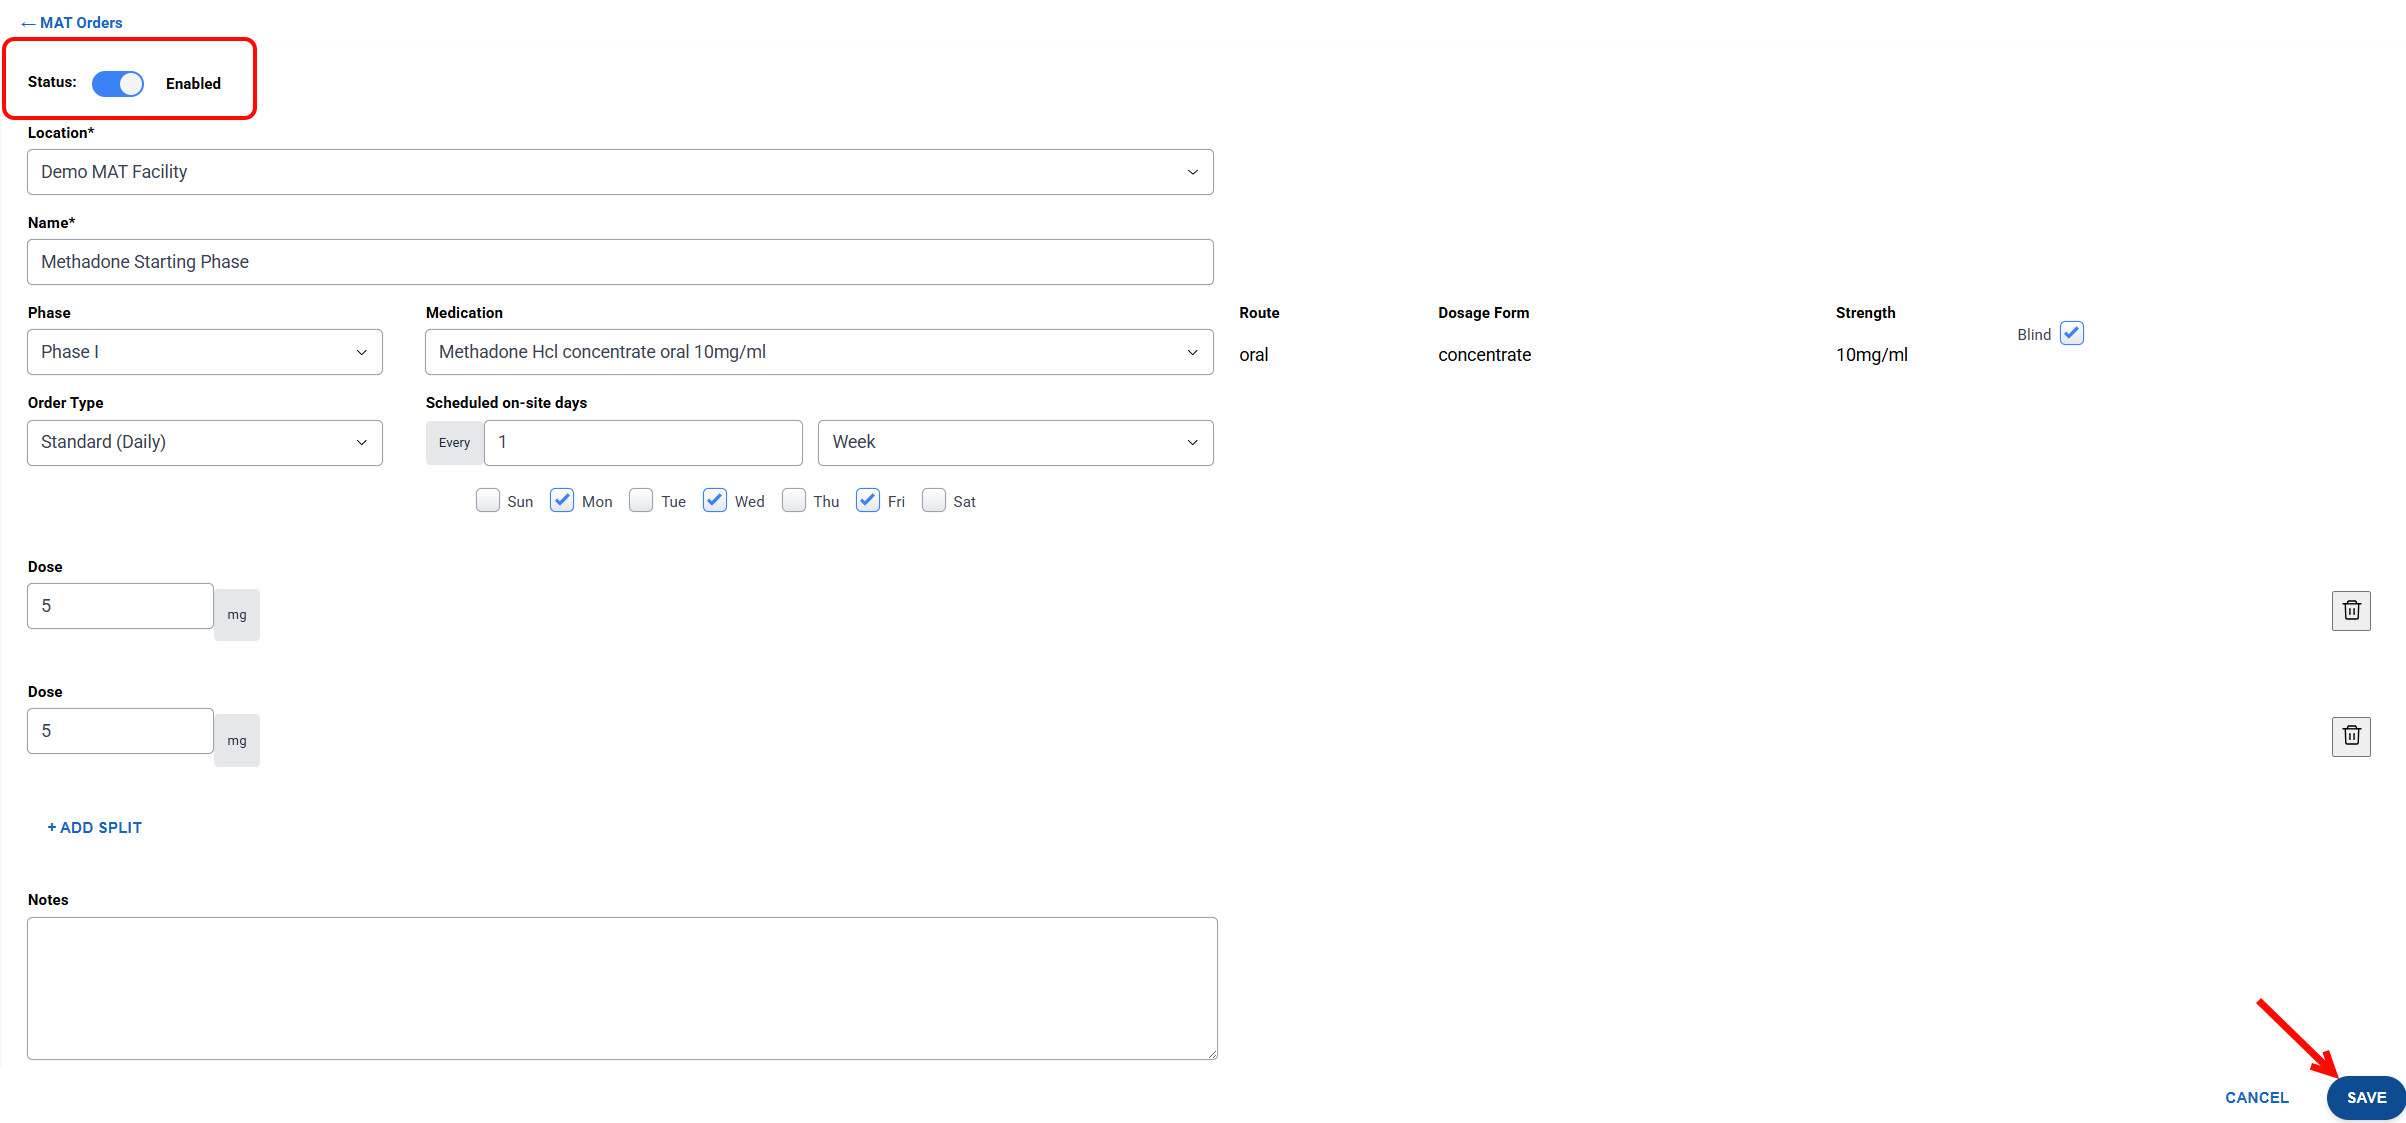The width and height of the screenshot is (2406, 1123).
Task: Check the Tue day checkbox
Action: point(641,501)
